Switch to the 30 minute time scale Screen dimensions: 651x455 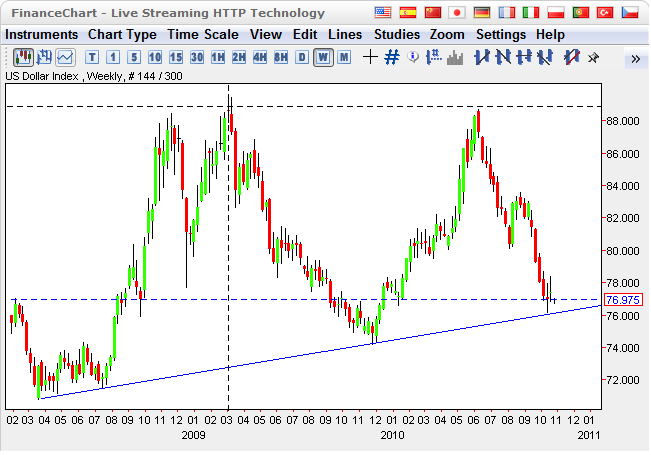click(x=197, y=57)
